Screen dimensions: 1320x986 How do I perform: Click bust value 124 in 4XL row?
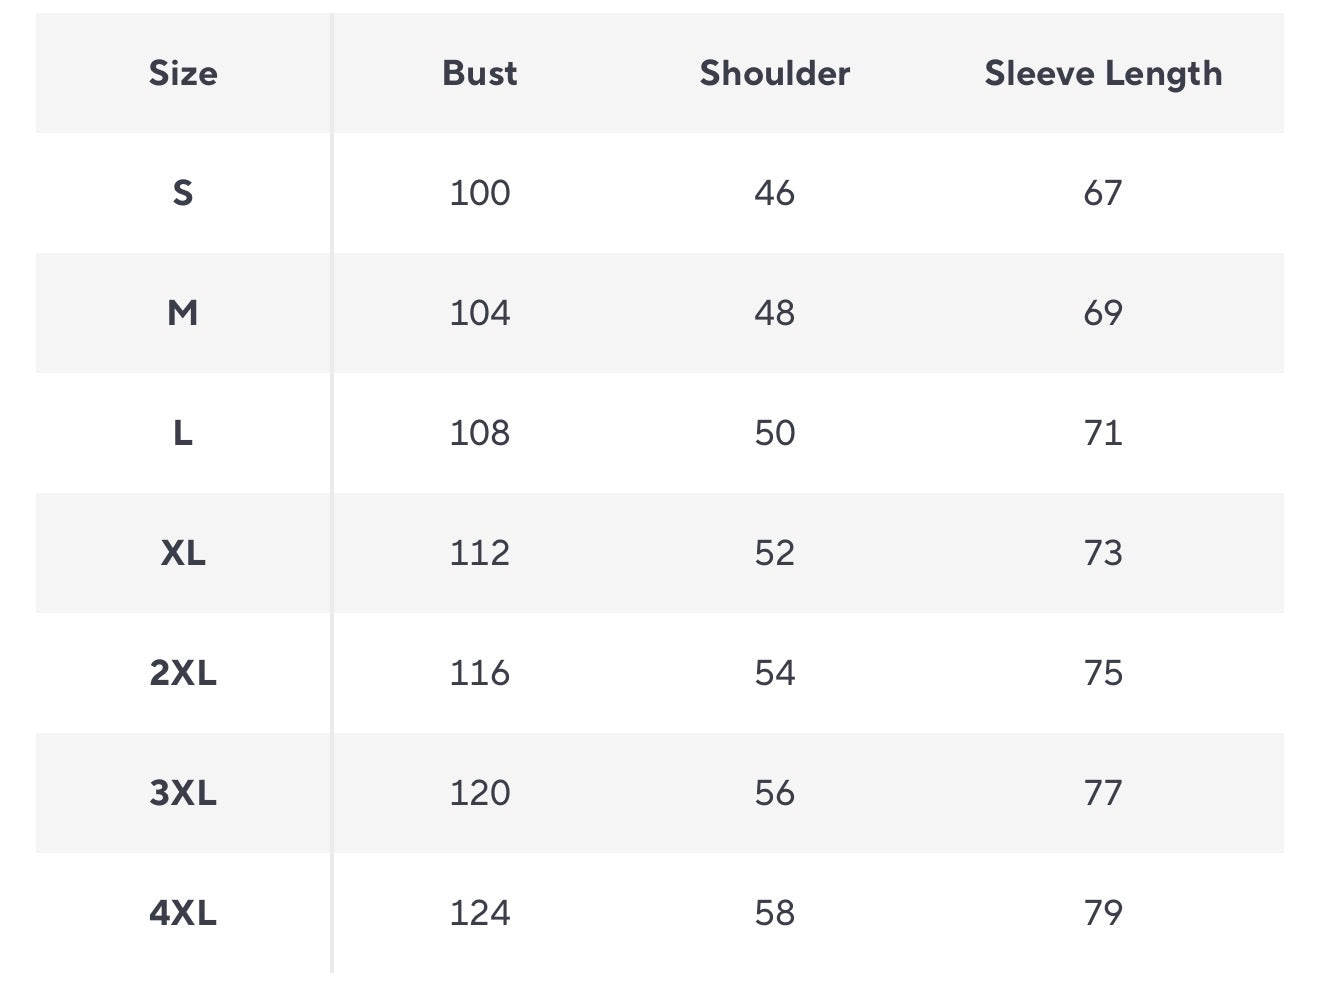click(x=480, y=913)
